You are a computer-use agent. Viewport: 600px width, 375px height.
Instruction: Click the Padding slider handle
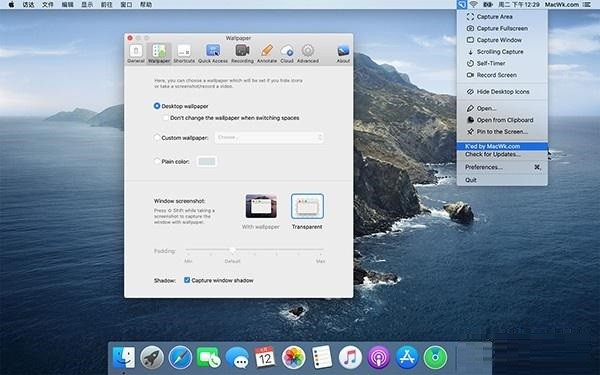click(232, 250)
